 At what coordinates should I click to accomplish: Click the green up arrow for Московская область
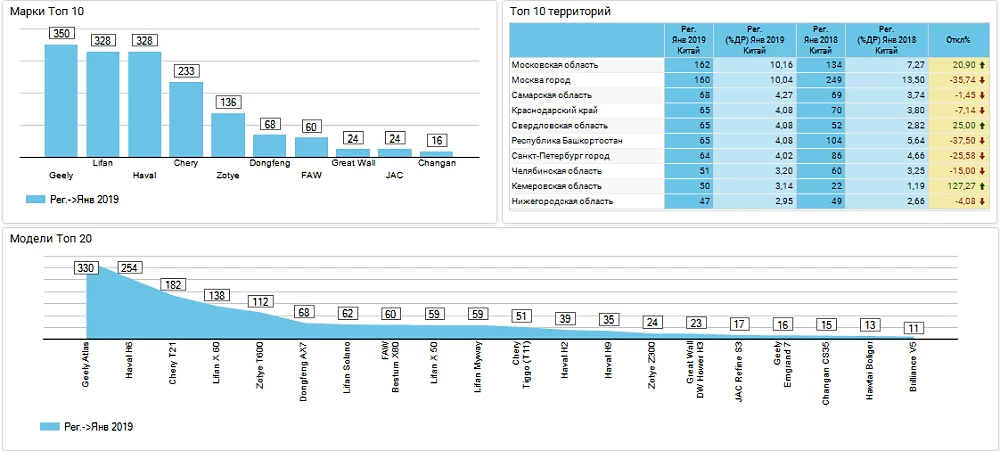[981, 65]
